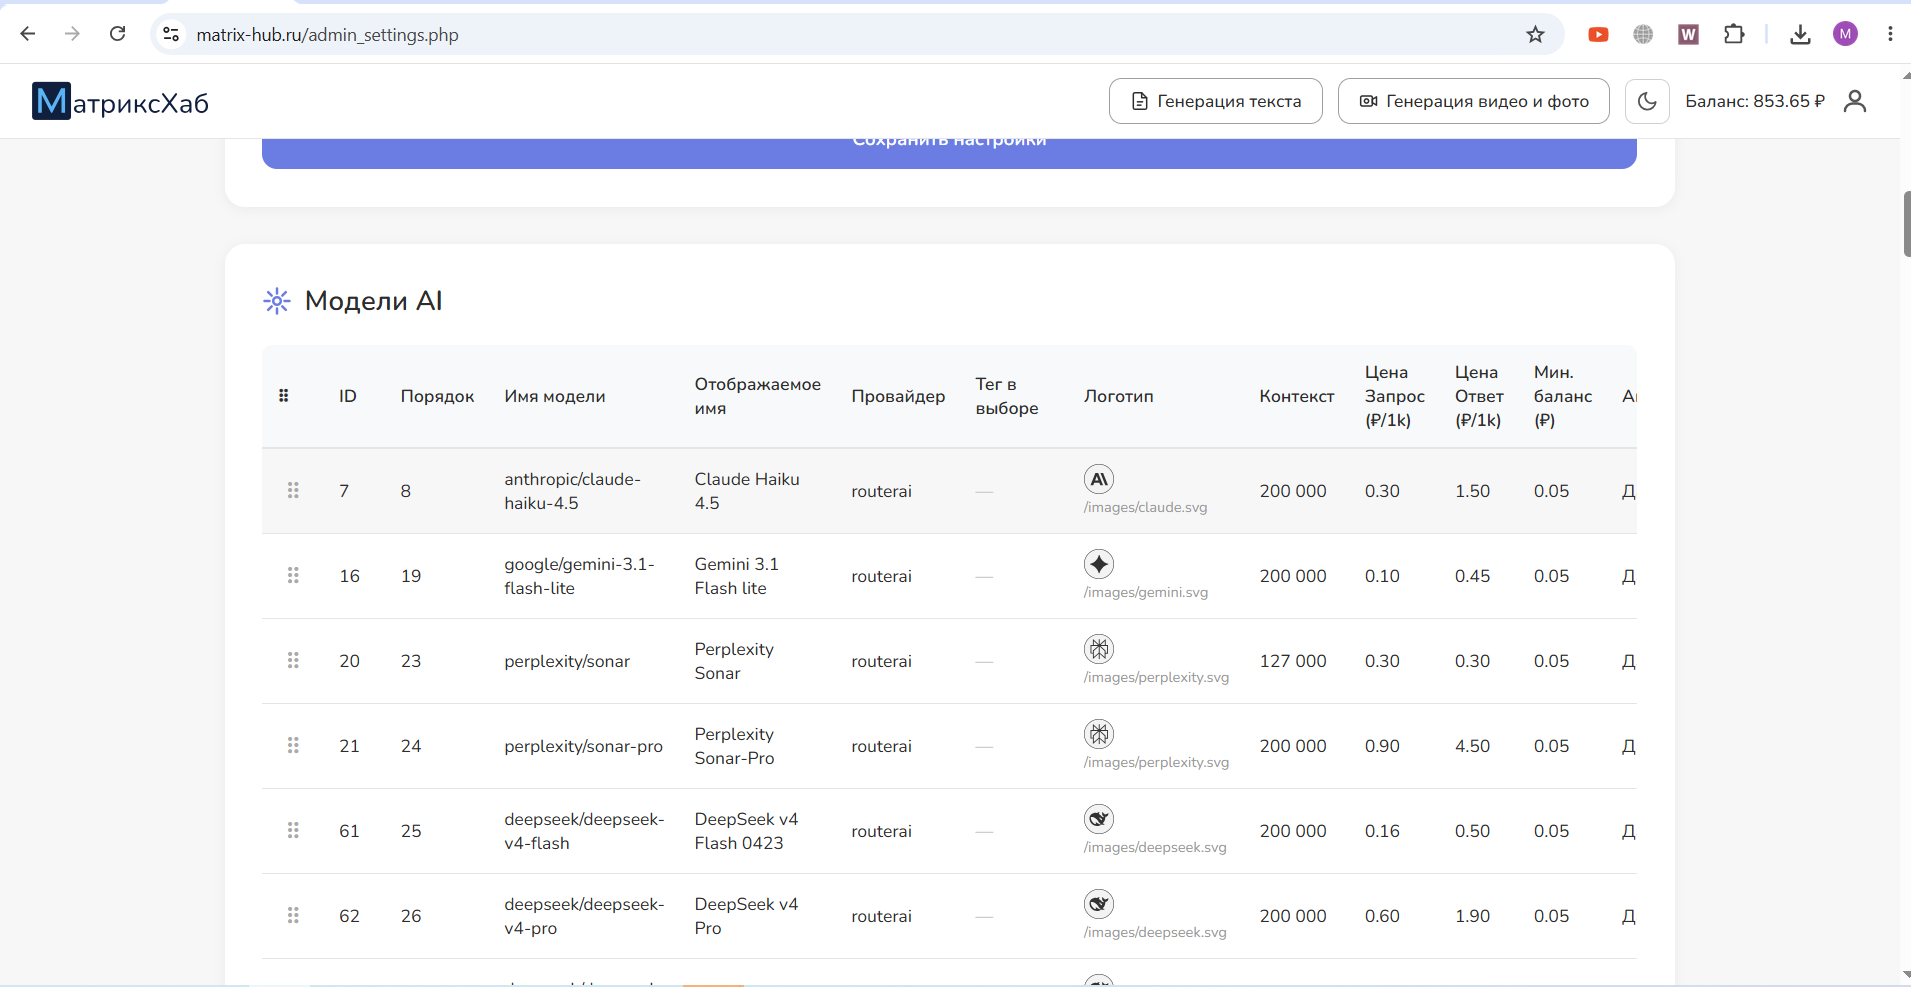Grab the drag handle of the Claude Haiku 4.5 row

(x=293, y=490)
